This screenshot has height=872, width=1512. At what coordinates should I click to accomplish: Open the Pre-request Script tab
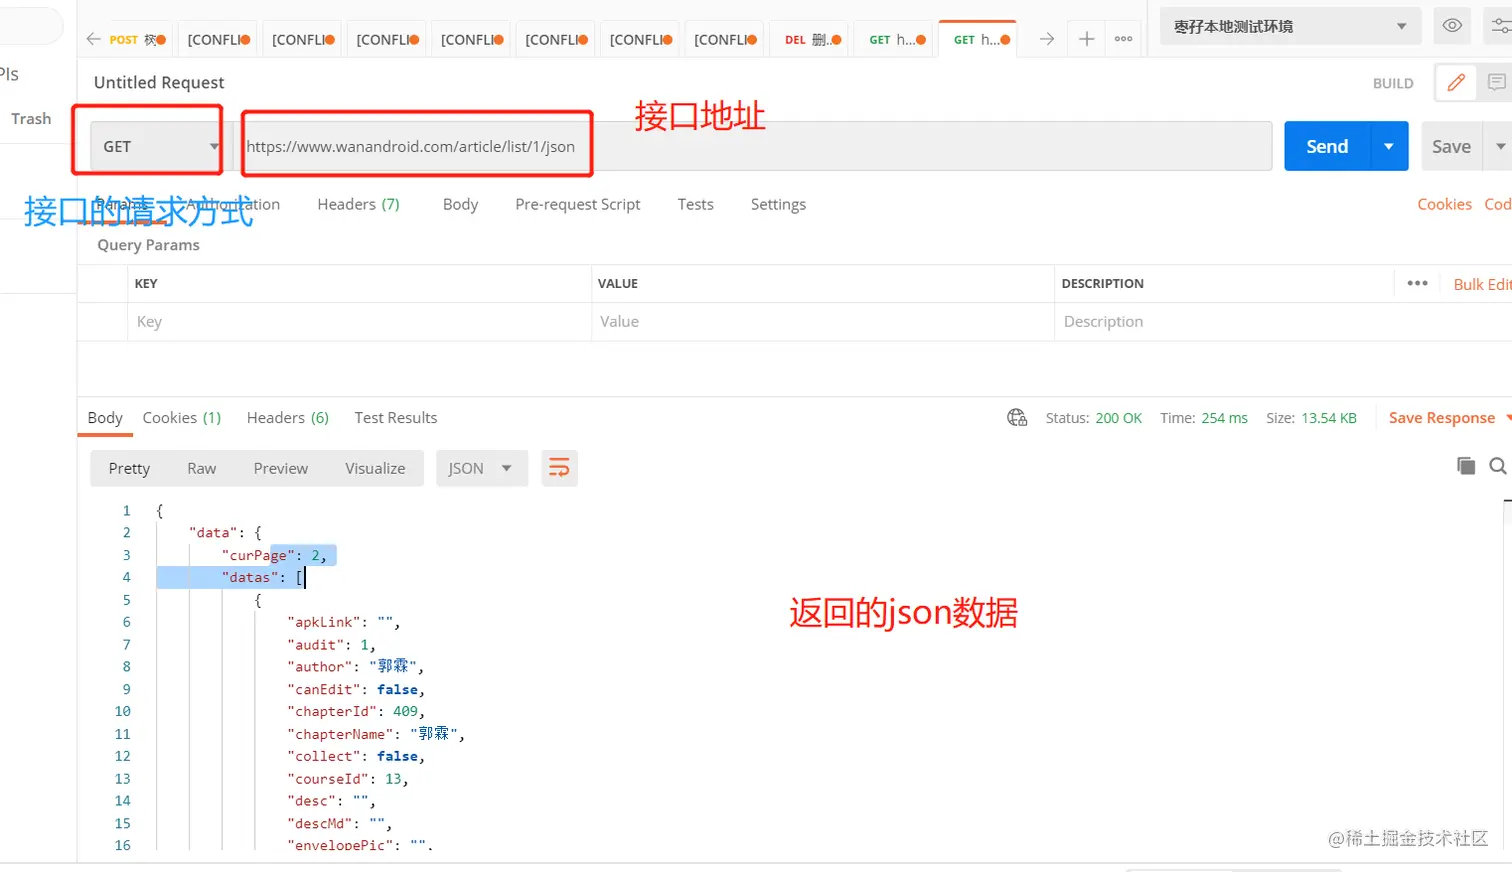pyautogui.click(x=577, y=204)
